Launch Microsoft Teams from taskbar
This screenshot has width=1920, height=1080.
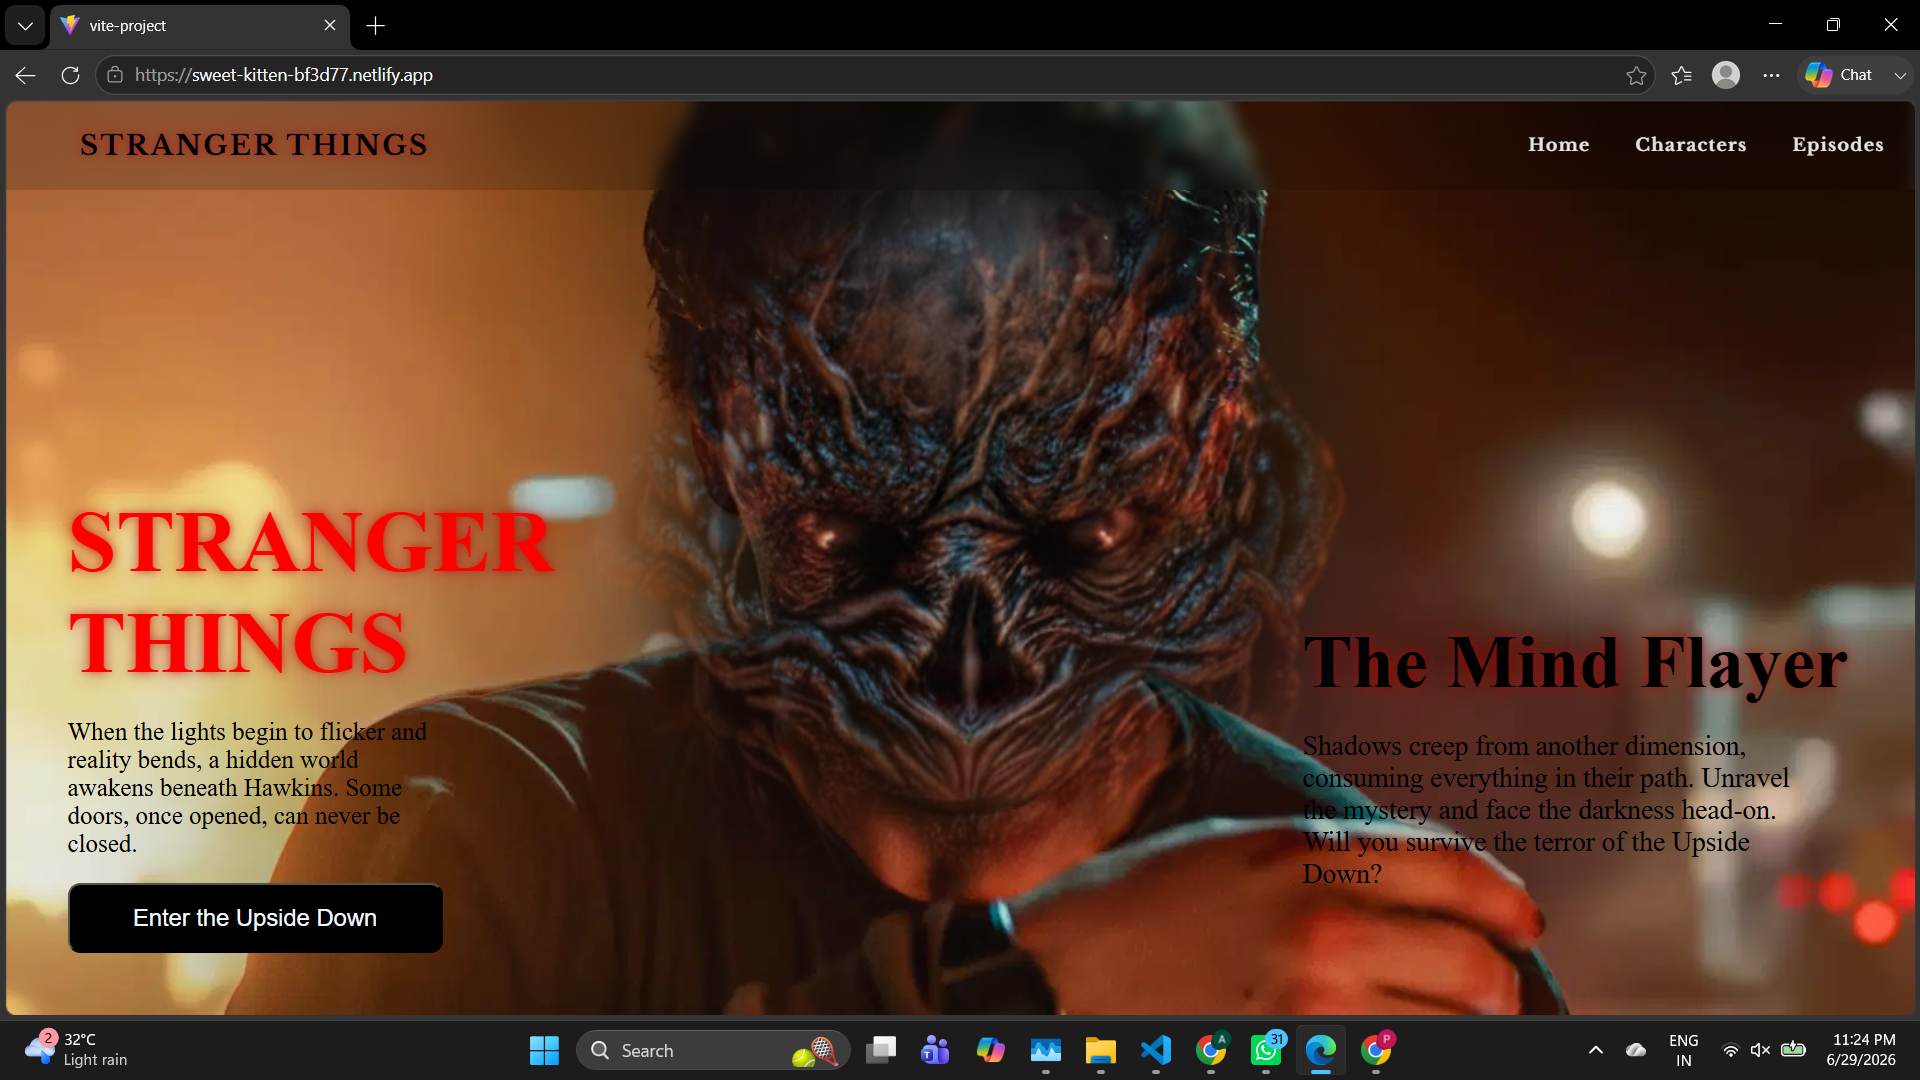pos(935,1051)
